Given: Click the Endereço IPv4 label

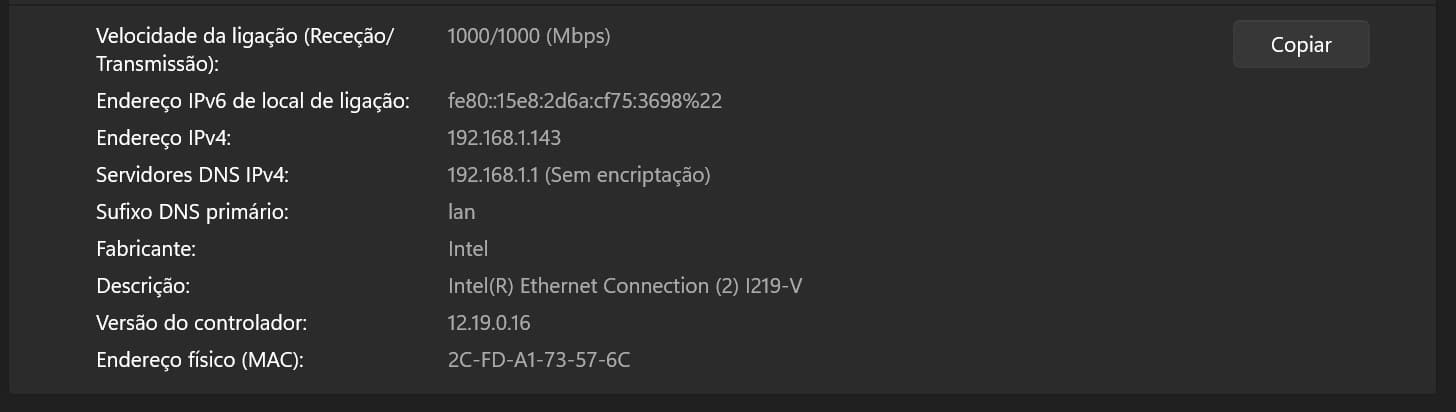Looking at the screenshot, I should coord(164,138).
